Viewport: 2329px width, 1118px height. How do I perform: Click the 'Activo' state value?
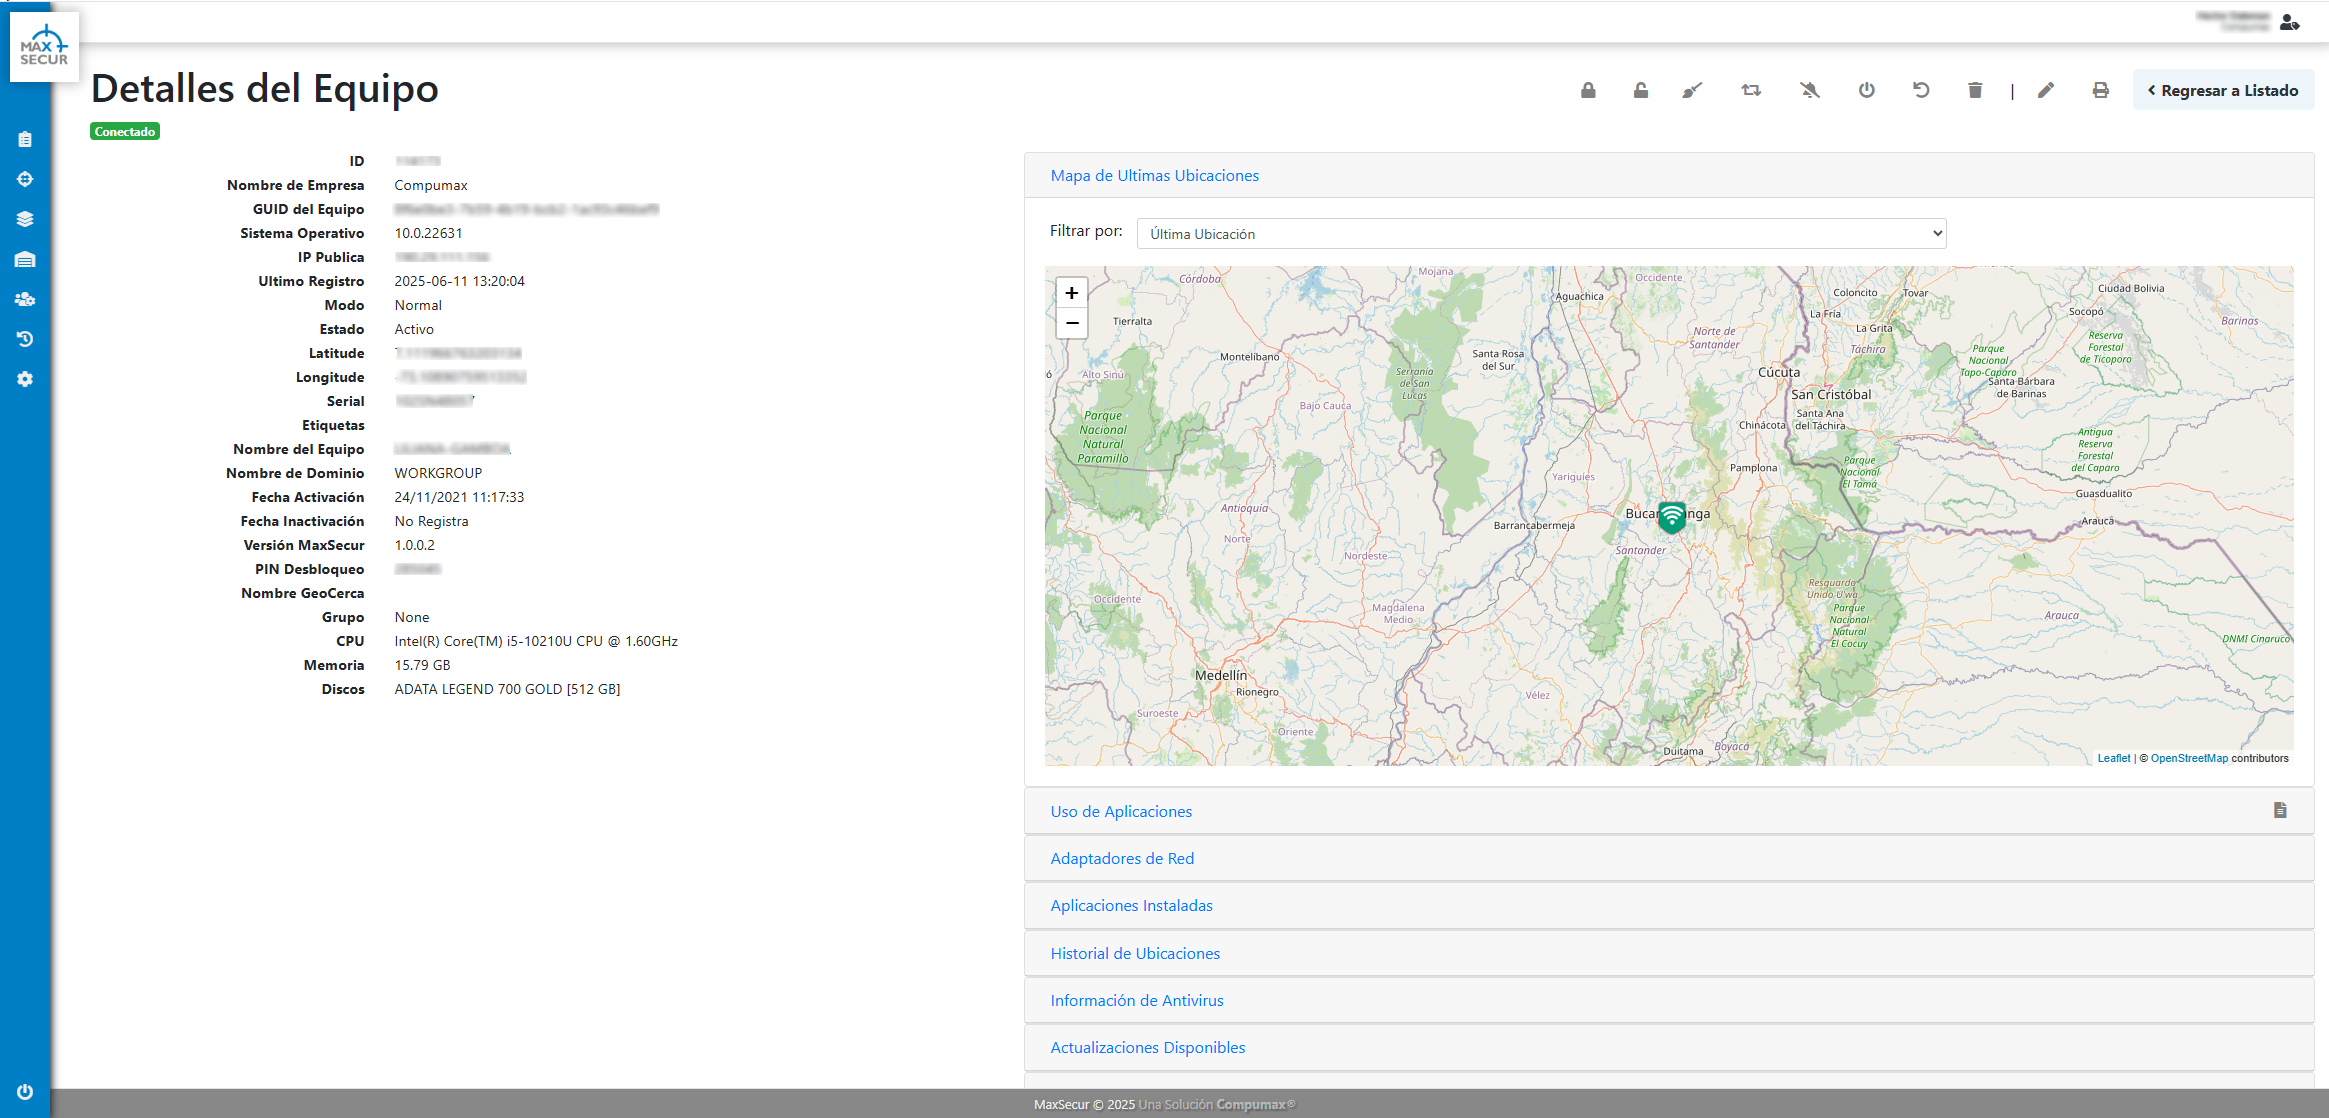[x=414, y=330]
